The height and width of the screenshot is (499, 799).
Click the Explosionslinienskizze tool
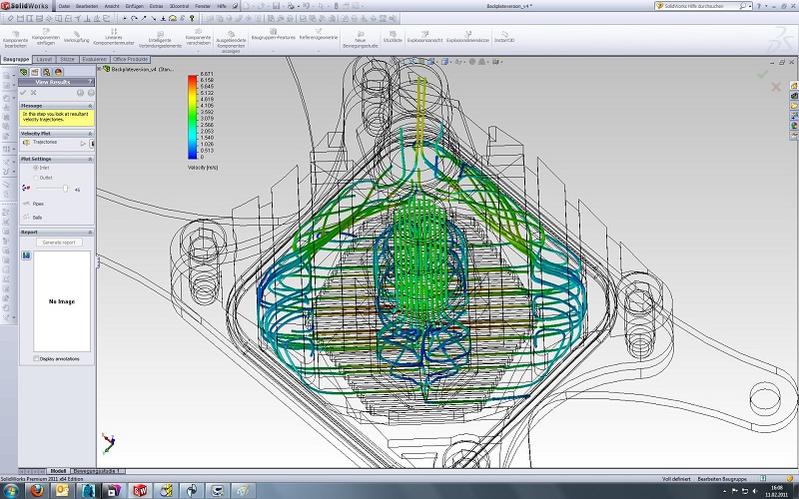[468, 37]
